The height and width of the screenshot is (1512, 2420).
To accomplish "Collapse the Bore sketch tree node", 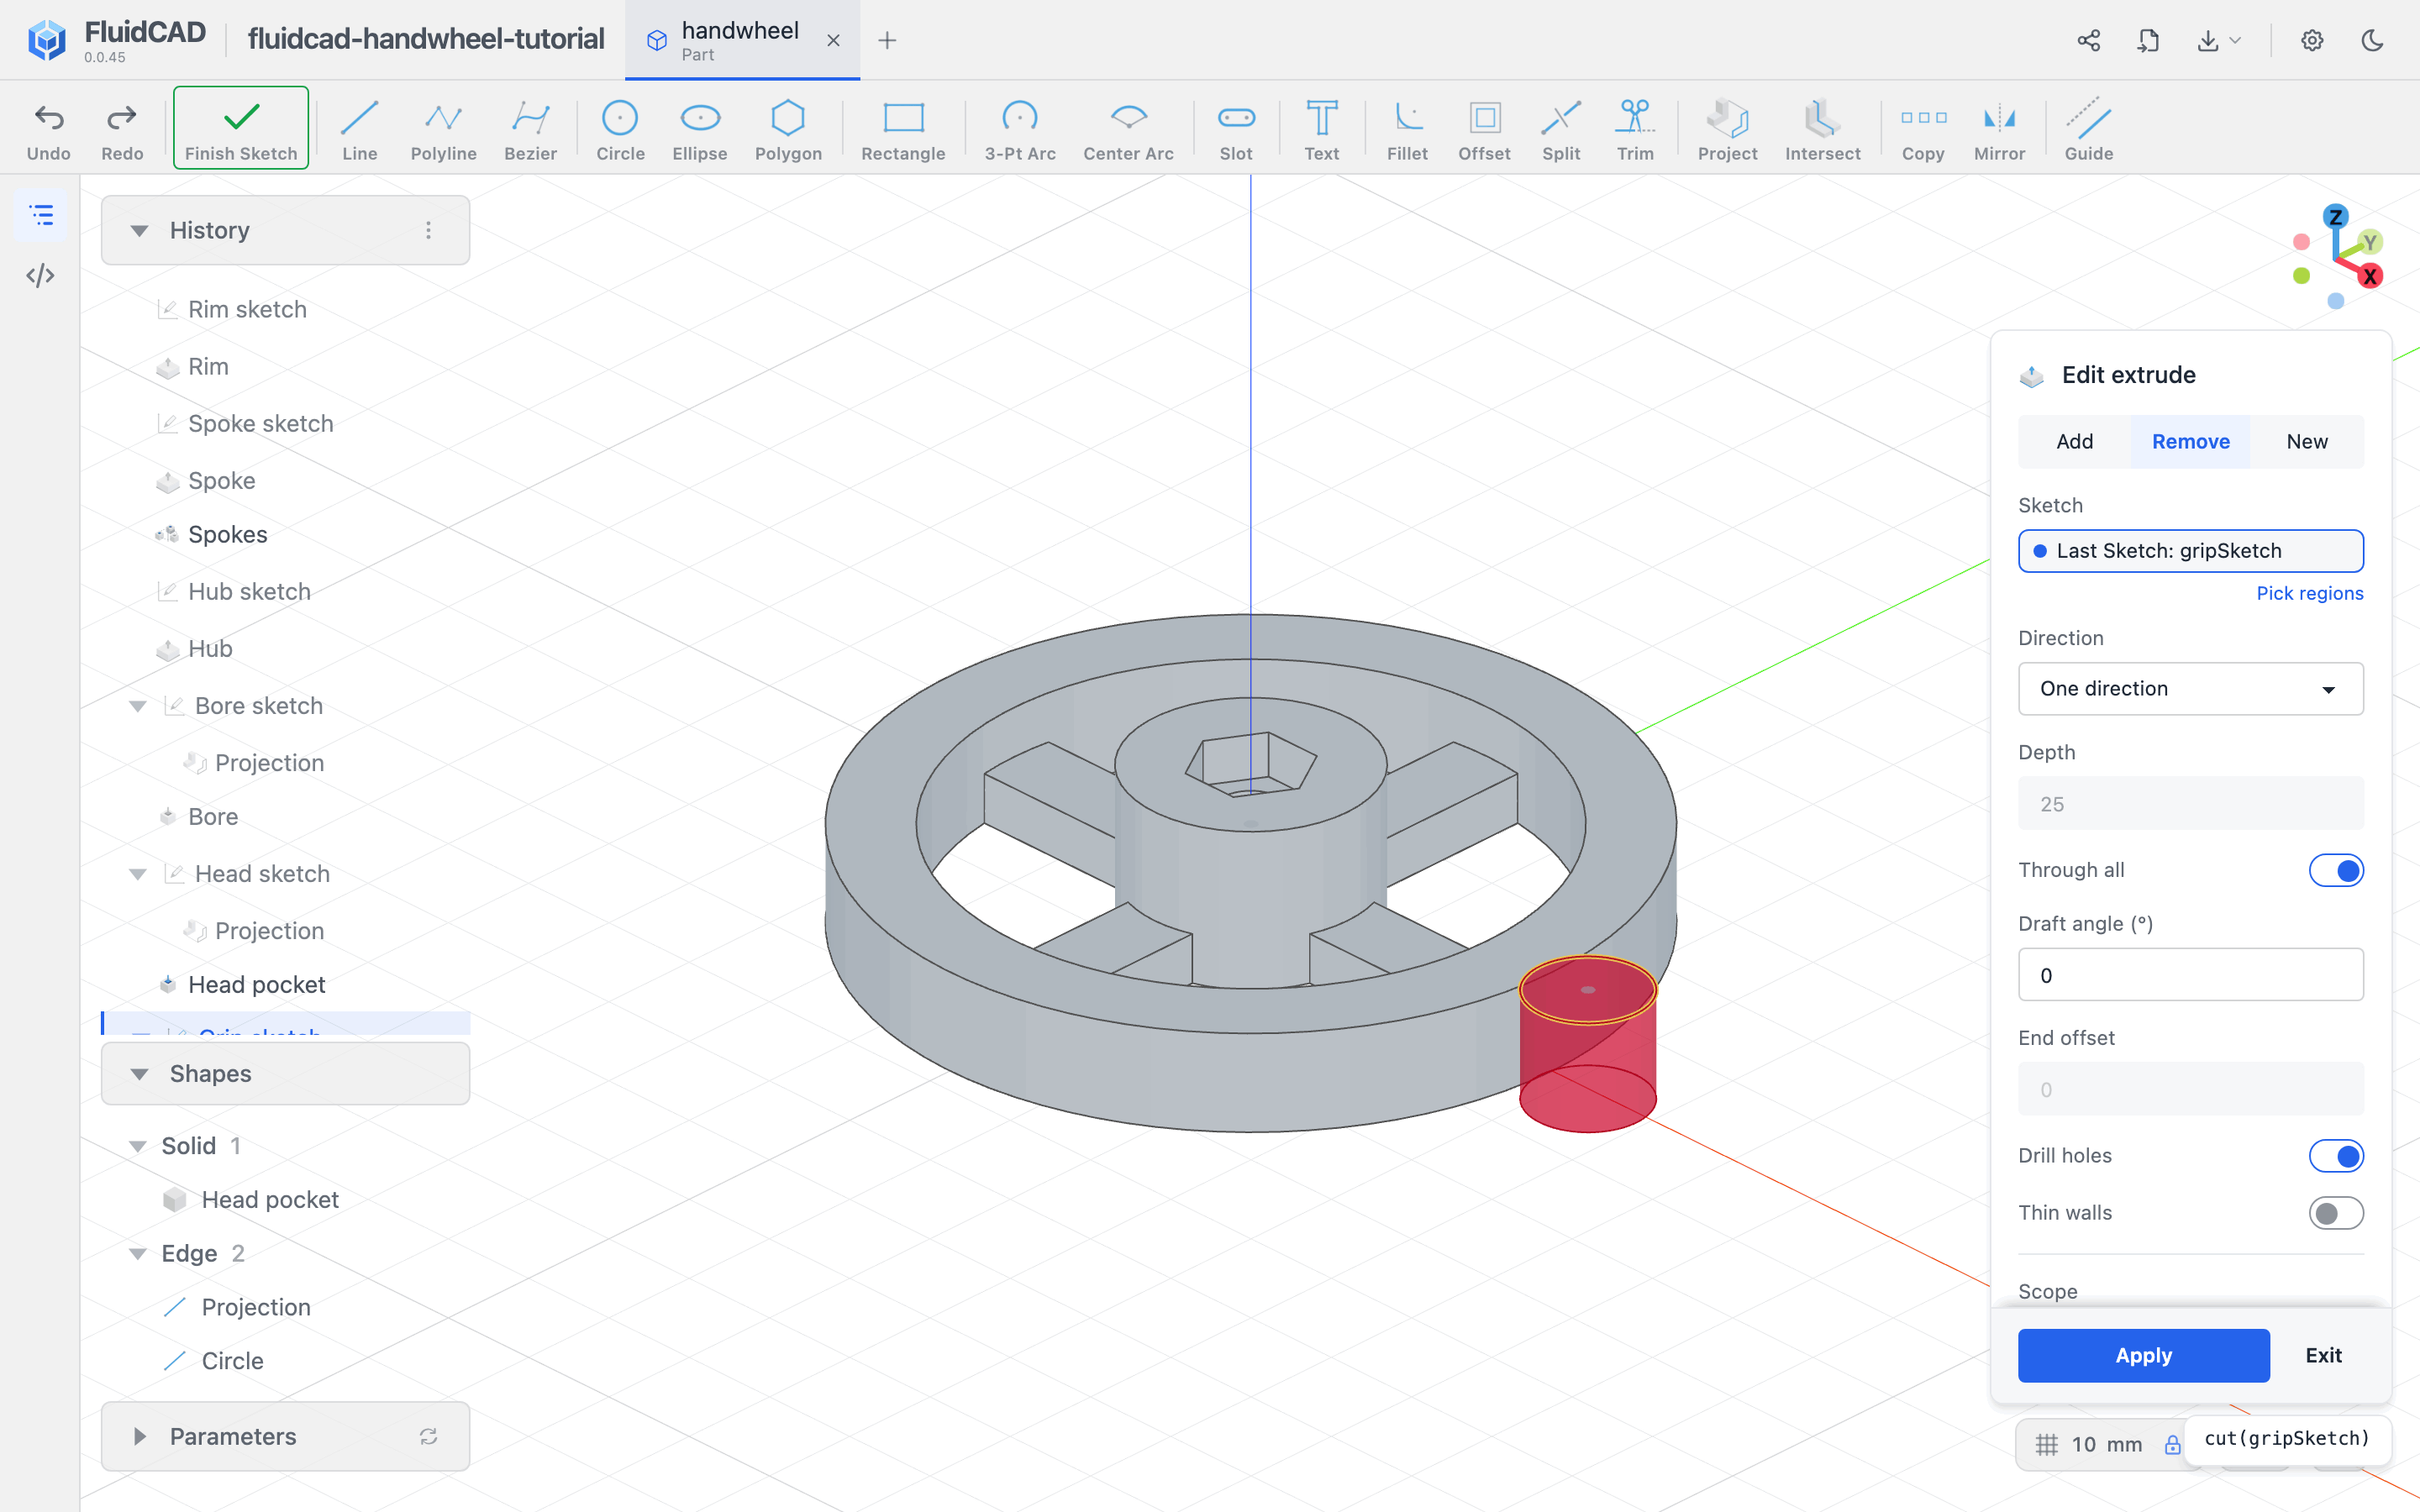I will pyautogui.click(x=138, y=706).
